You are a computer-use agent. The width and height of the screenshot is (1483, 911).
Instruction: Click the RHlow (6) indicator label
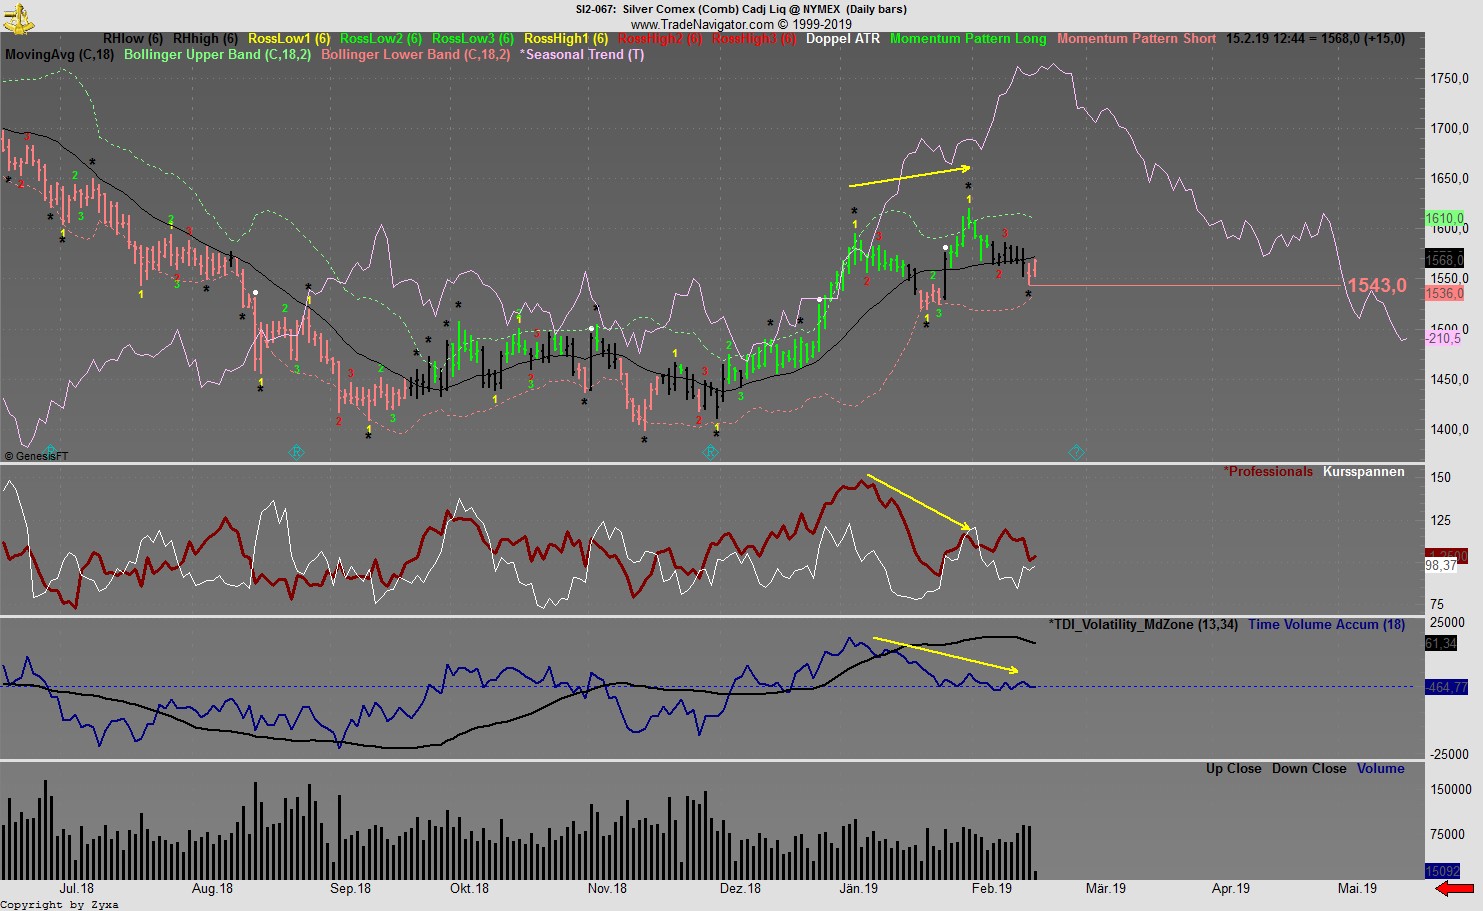coord(133,39)
